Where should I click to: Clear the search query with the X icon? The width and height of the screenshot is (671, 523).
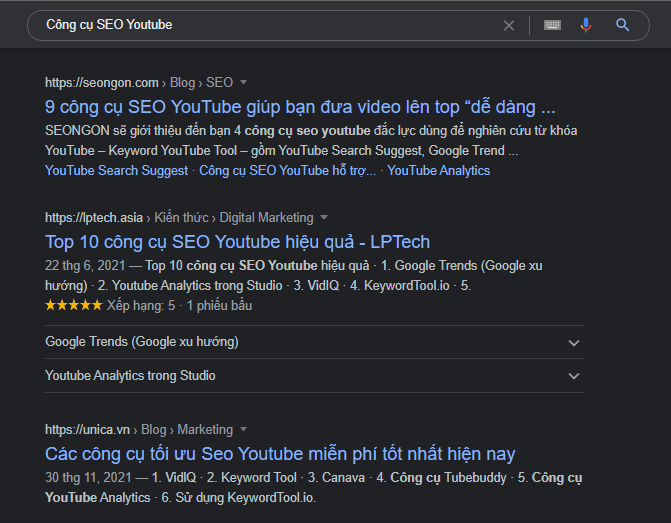tap(509, 26)
